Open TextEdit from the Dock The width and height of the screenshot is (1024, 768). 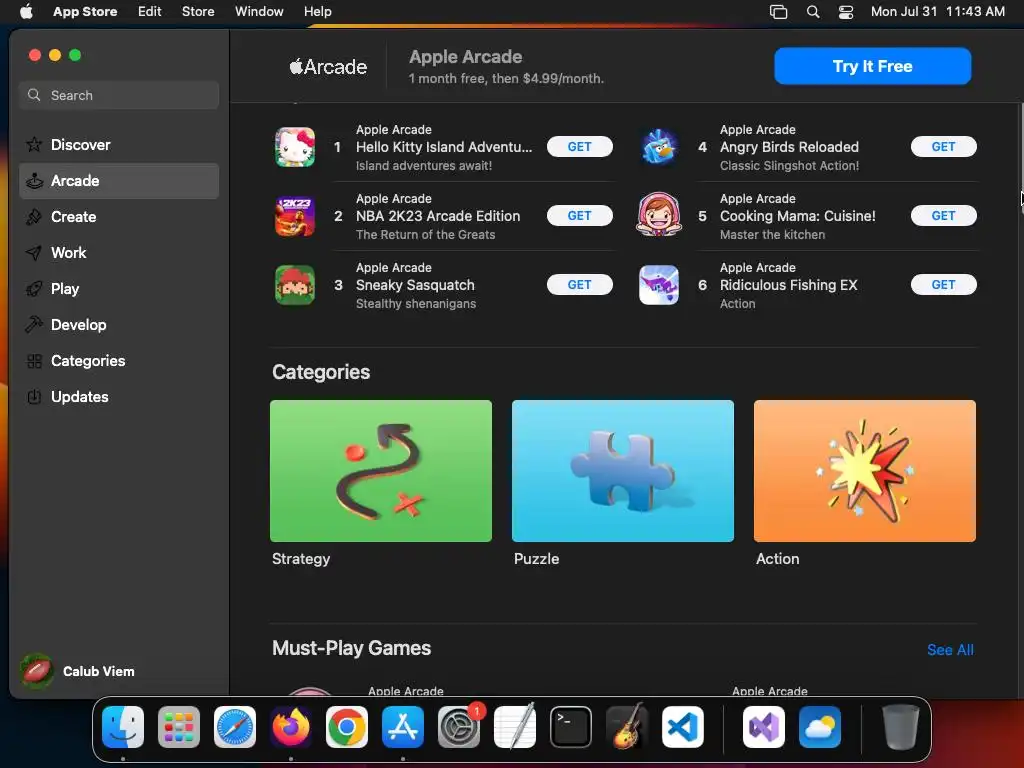[515, 726]
